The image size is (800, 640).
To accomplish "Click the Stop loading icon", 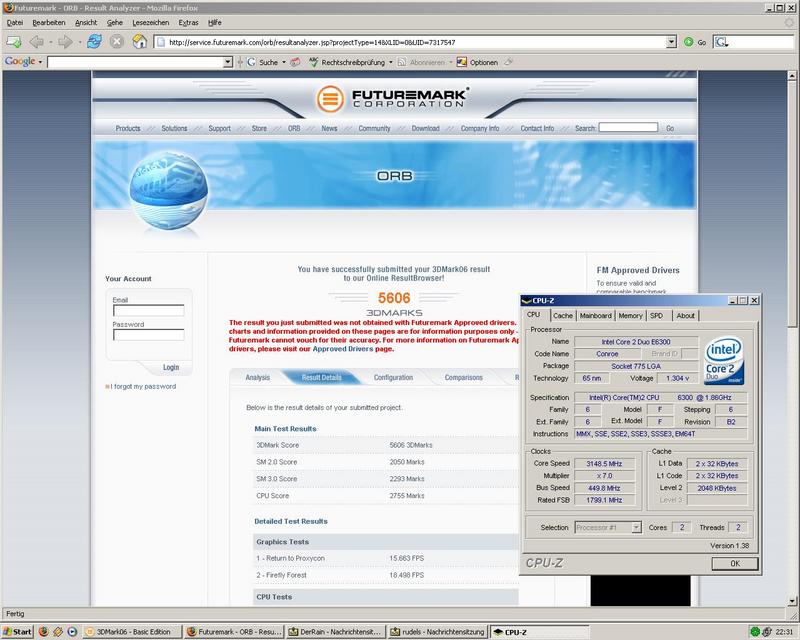I will [x=117, y=42].
